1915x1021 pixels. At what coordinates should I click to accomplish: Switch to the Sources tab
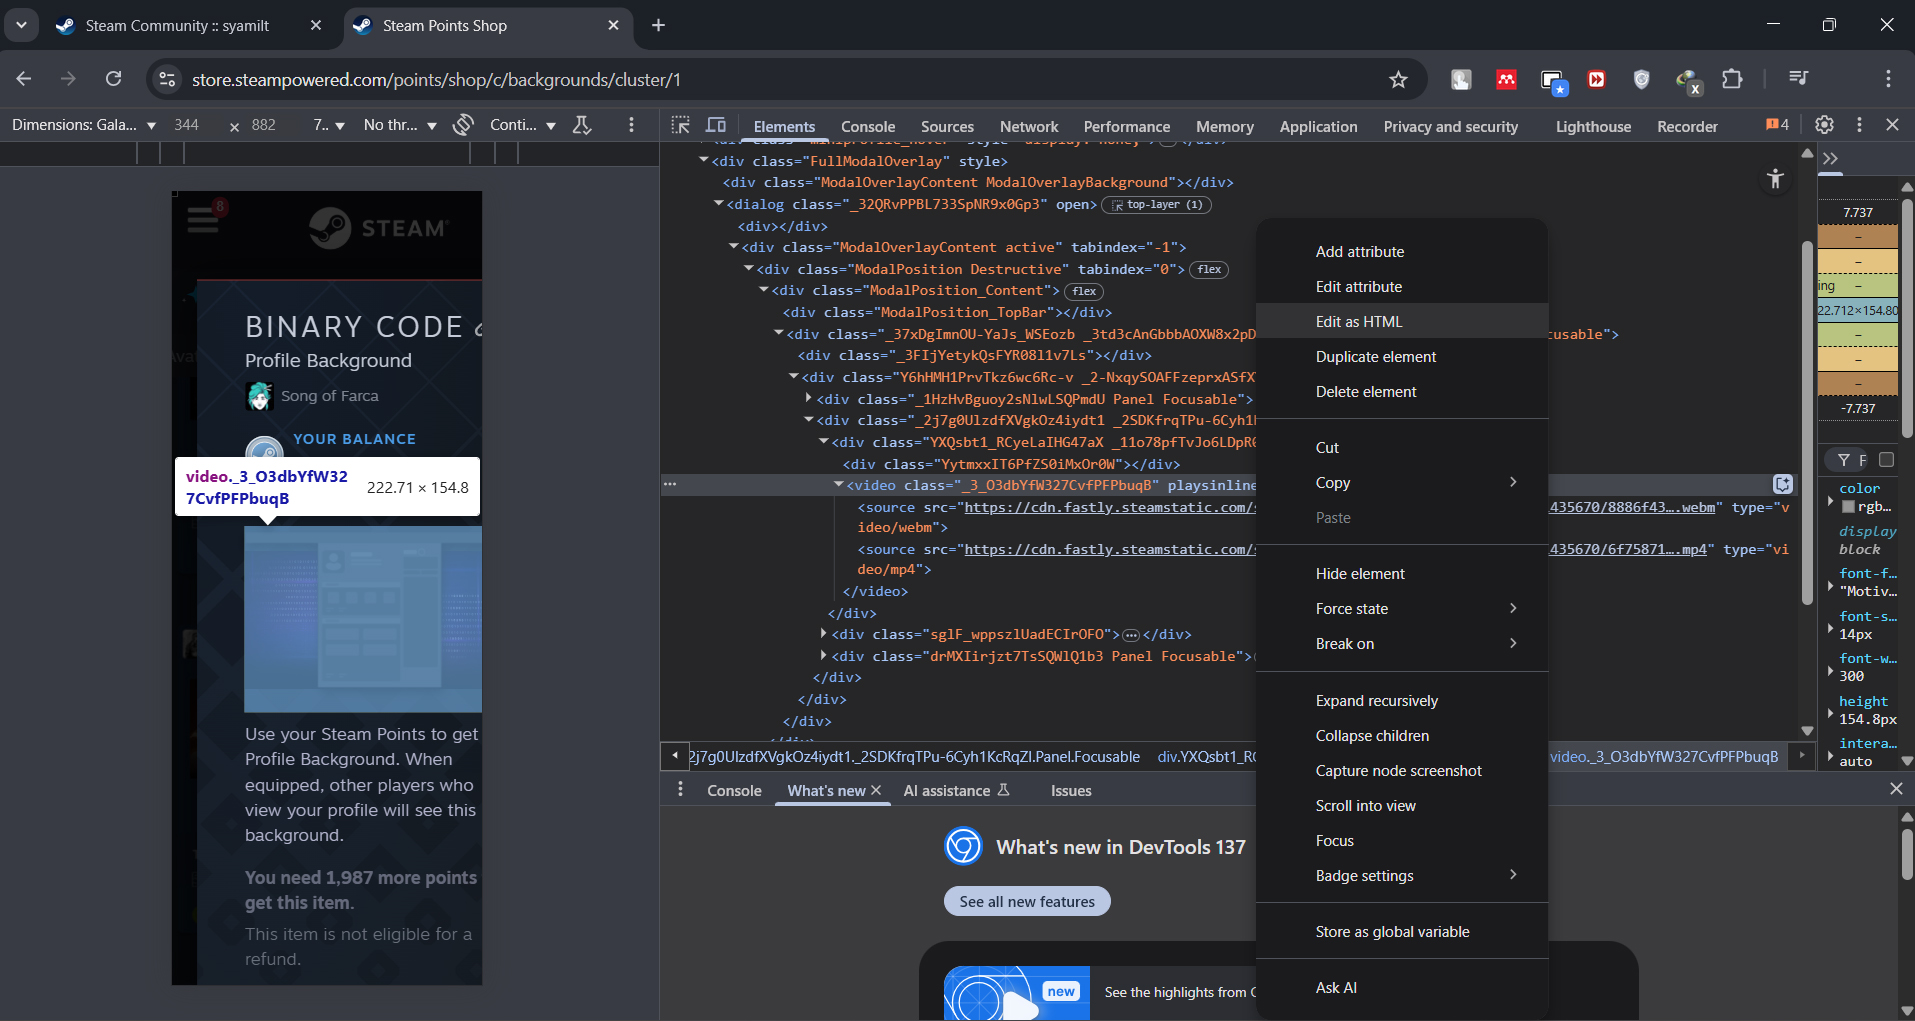tap(947, 126)
